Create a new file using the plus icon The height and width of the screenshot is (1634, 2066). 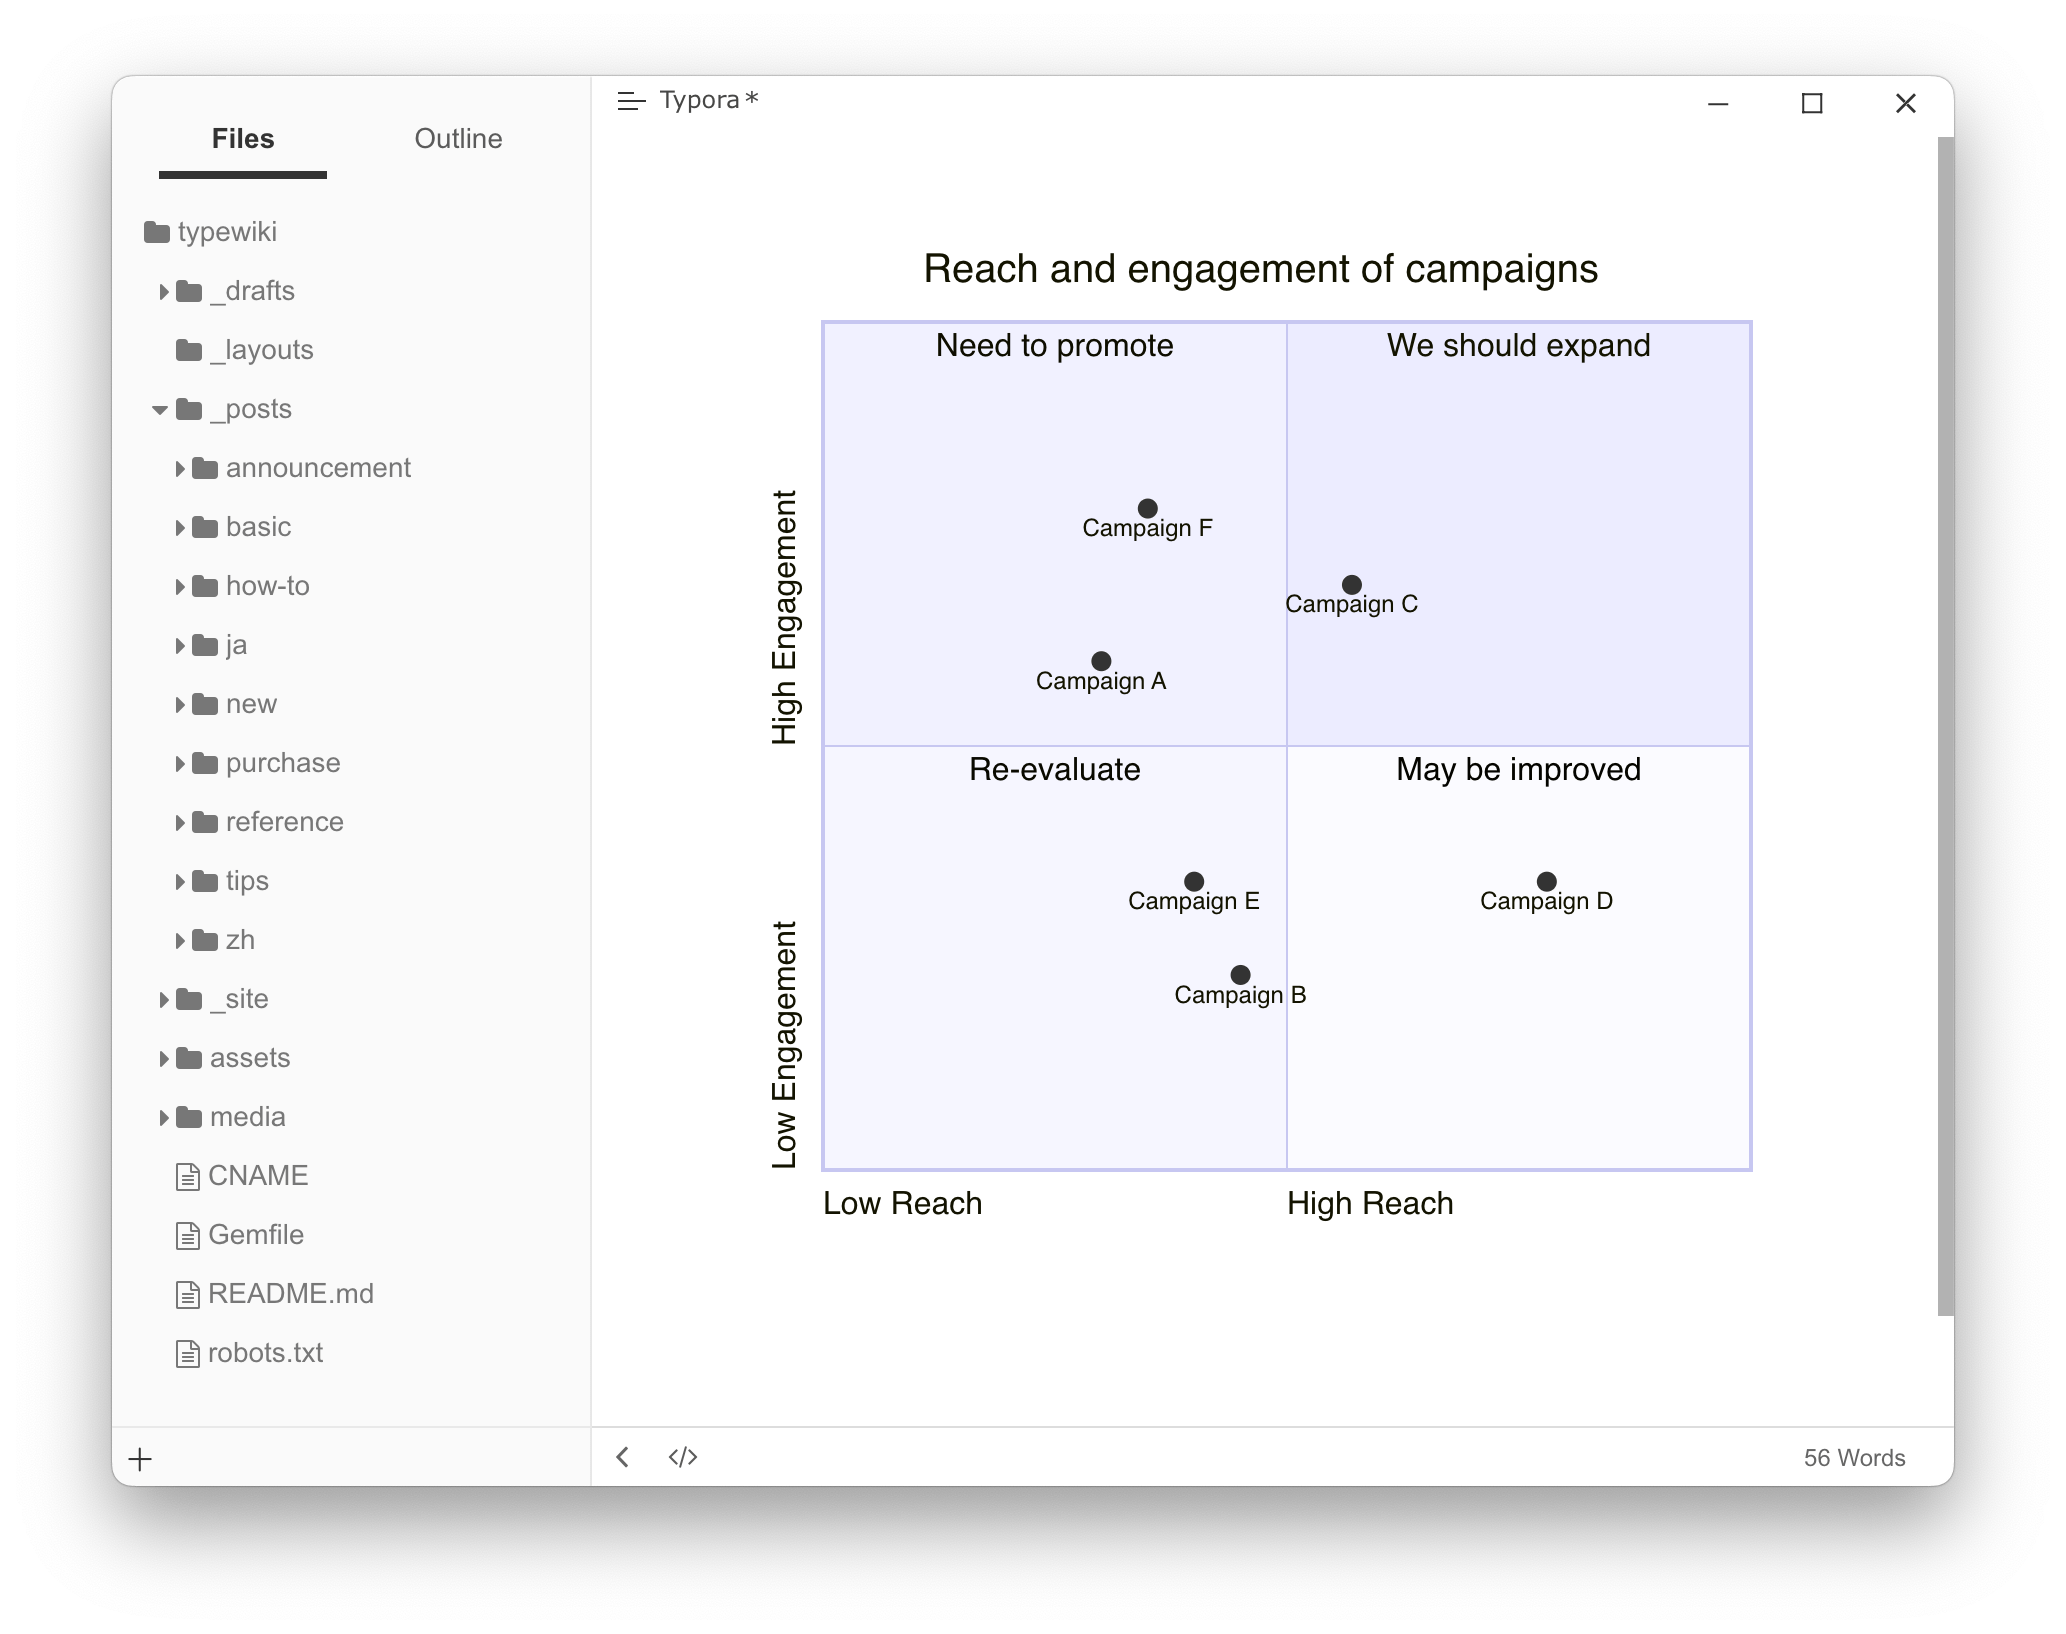140,1458
